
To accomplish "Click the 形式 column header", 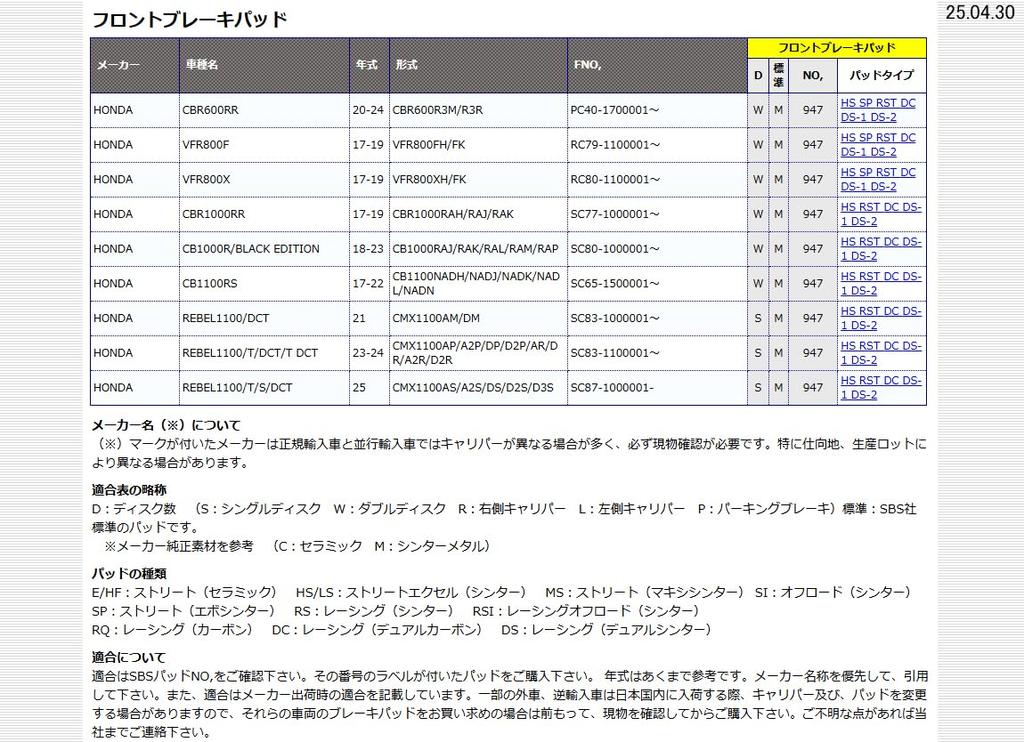I will pyautogui.click(x=406, y=65).
